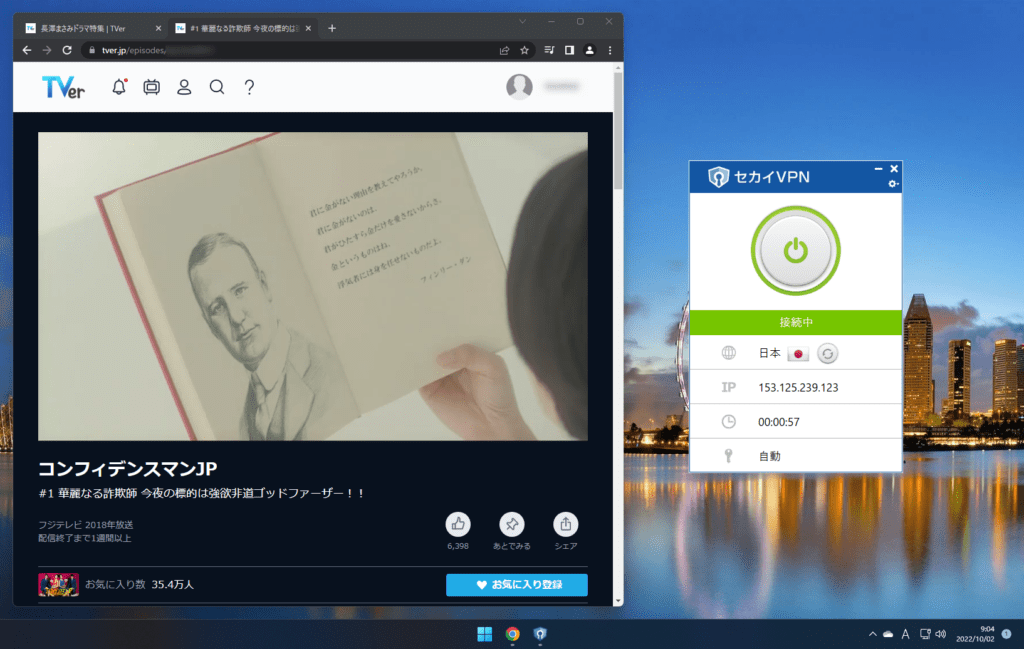Open a new Chrome tab
Viewport: 1024px width, 649px height.
tap(332, 28)
